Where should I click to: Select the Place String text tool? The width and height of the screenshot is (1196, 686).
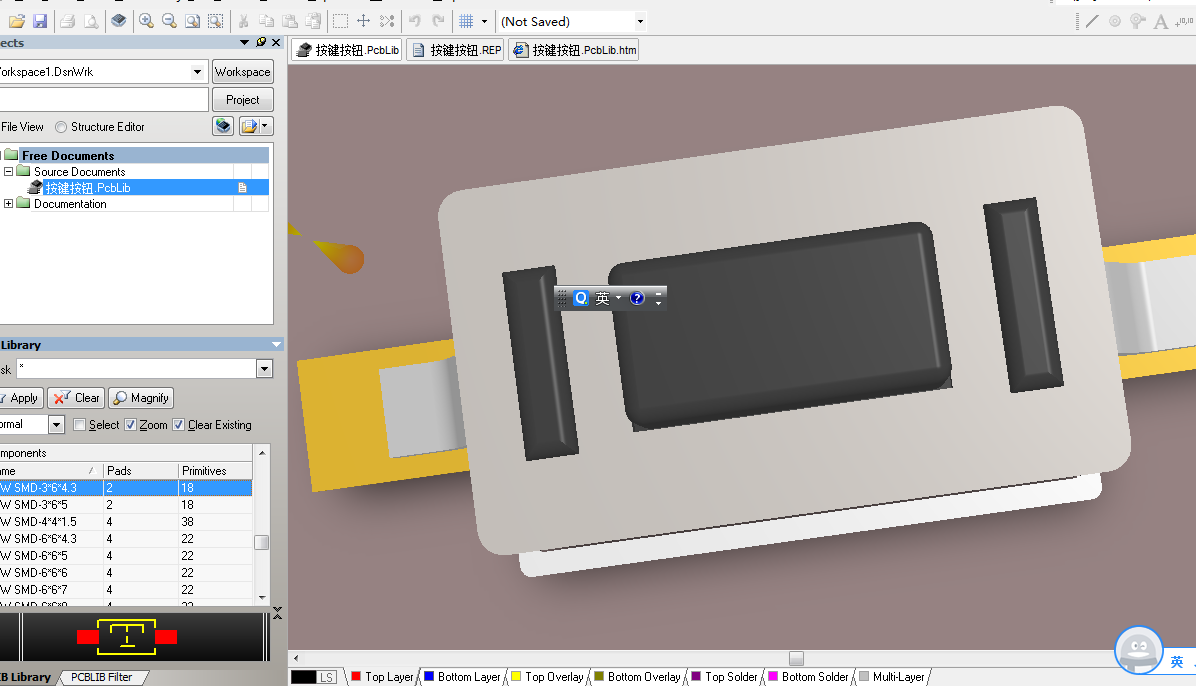[x=1161, y=21]
